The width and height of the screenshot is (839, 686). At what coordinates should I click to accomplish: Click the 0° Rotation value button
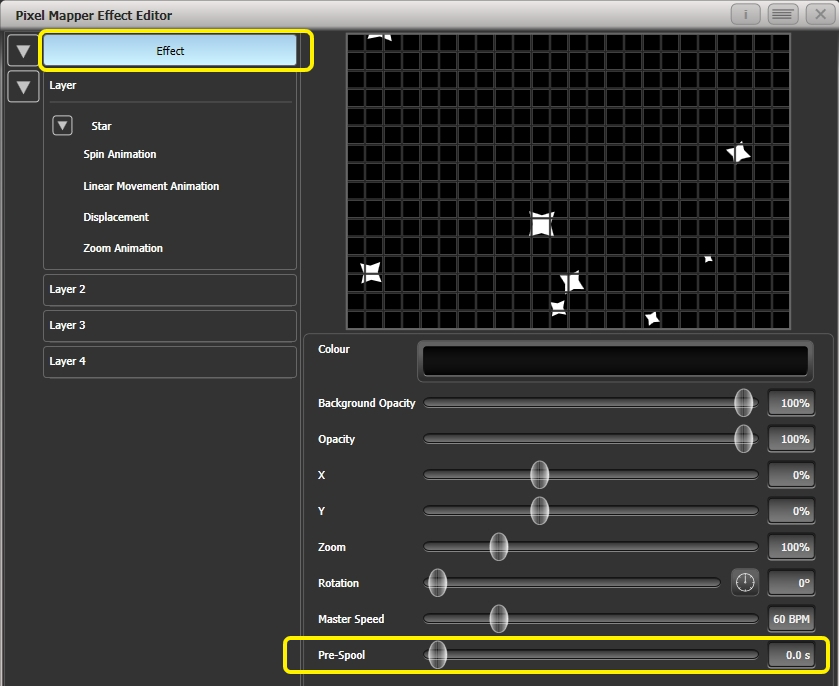(x=791, y=583)
